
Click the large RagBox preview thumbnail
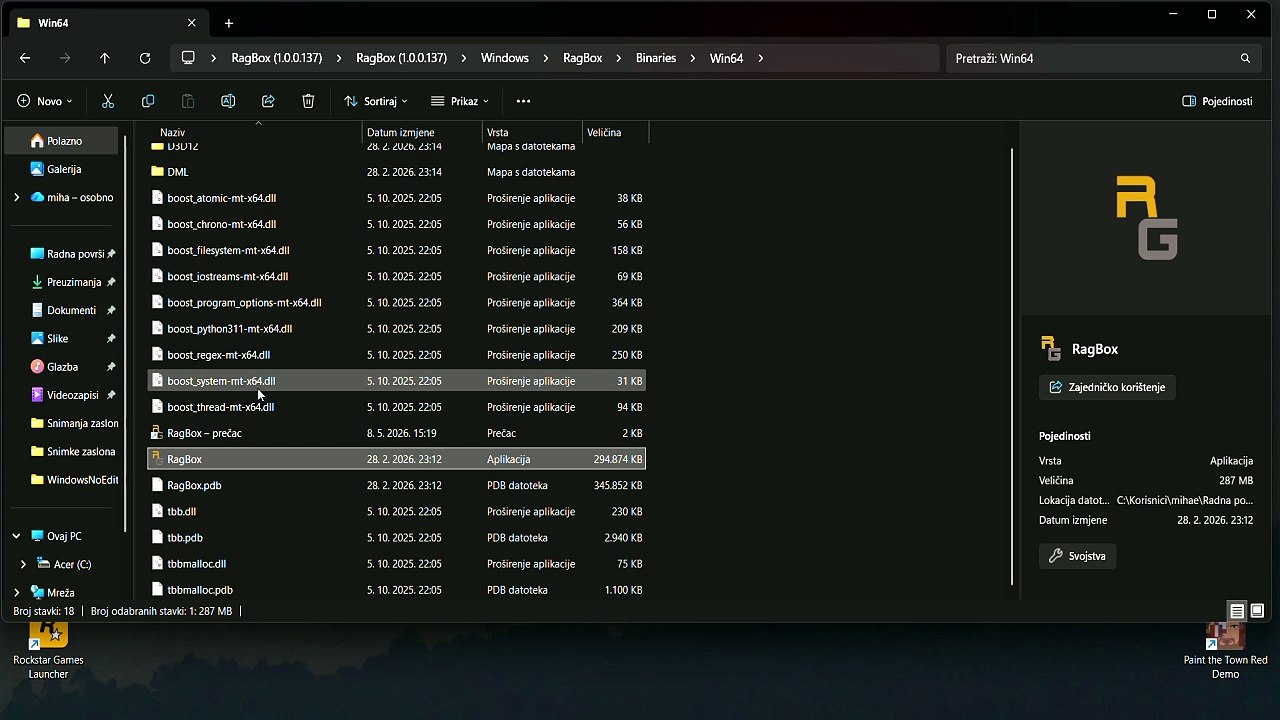point(1147,217)
